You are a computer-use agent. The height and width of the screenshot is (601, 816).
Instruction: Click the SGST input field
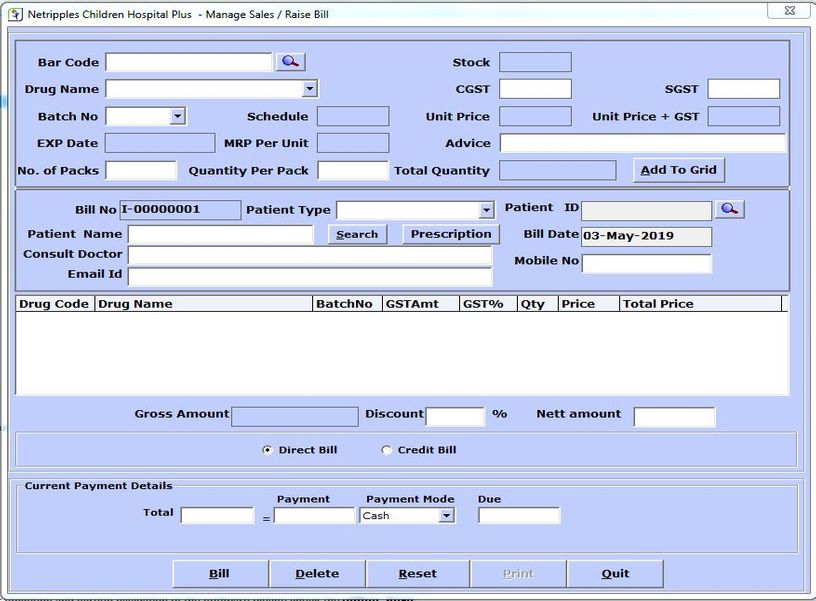pyautogui.click(x=744, y=89)
